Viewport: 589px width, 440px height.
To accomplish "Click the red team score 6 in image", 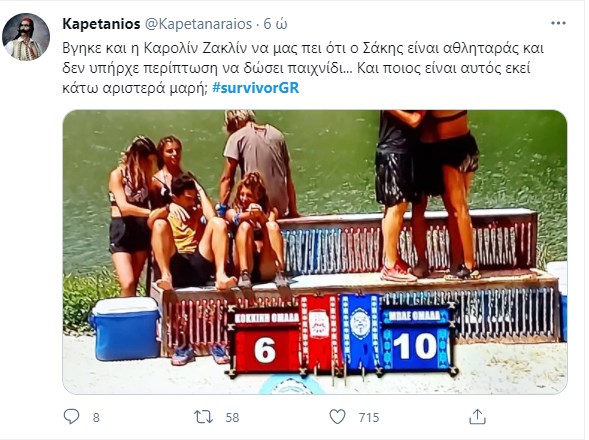I will [x=265, y=350].
